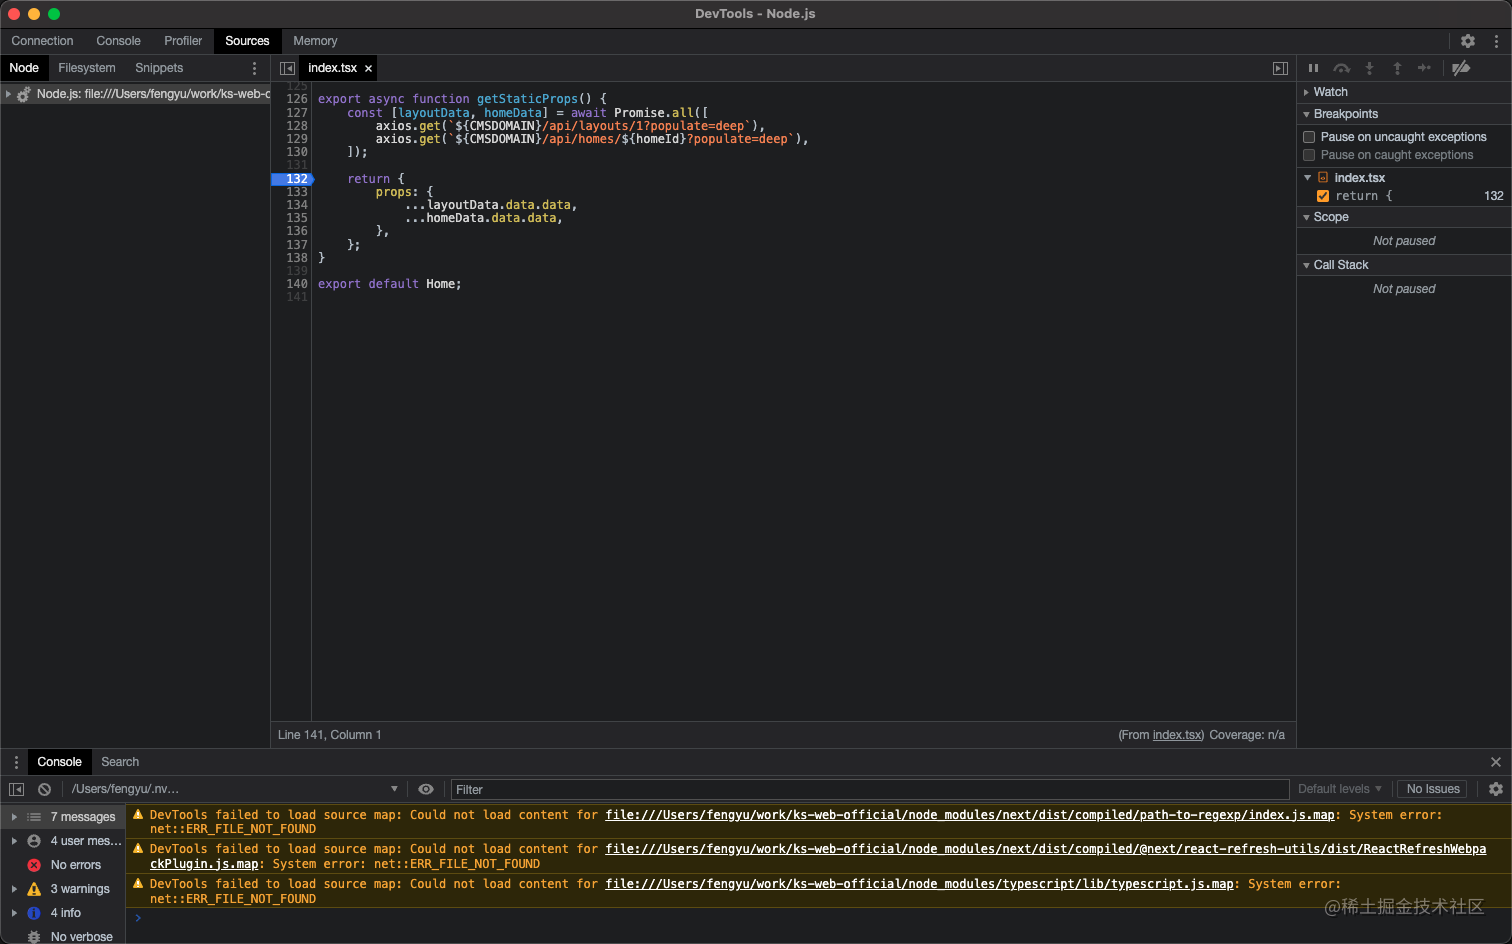Clear the console output
The height and width of the screenshot is (944, 1512).
[x=44, y=789]
